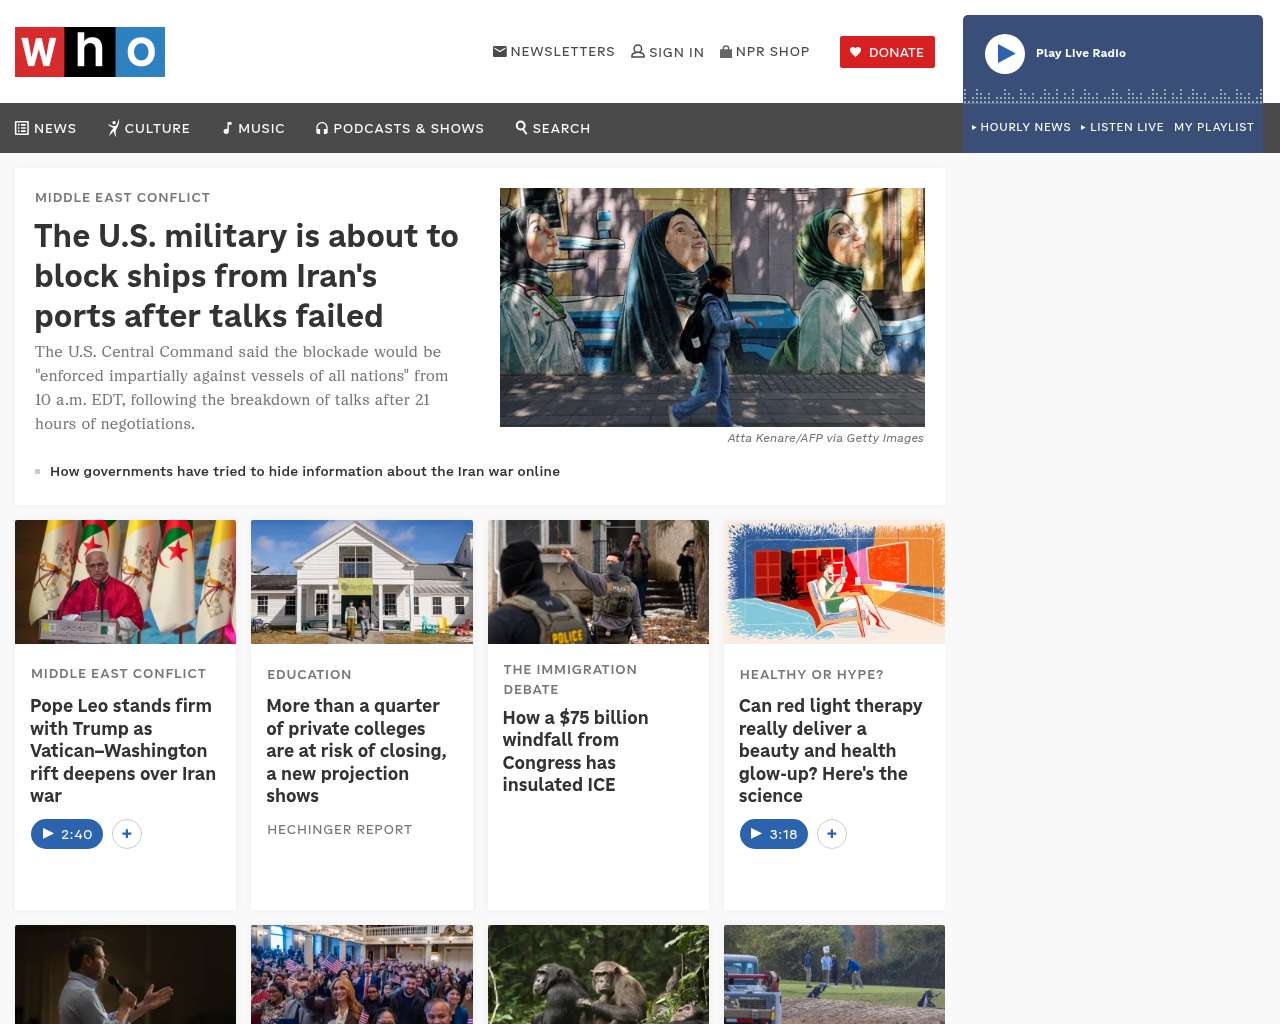Open the field with truck thumbnail
The height and width of the screenshot is (1024, 1280).
(x=834, y=974)
